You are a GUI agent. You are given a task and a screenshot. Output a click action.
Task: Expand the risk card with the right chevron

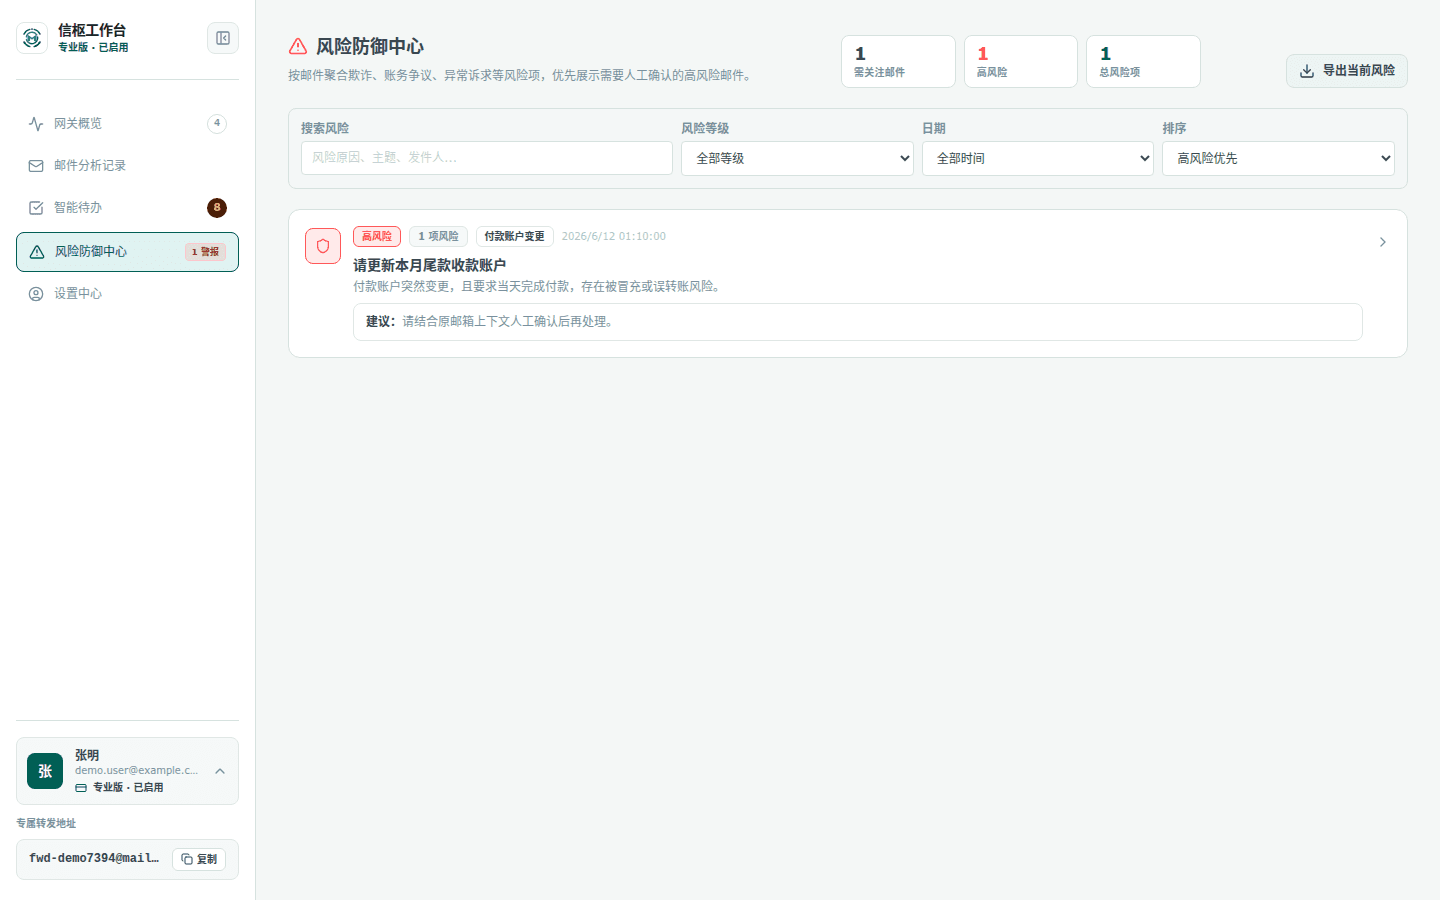(1383, 242)
